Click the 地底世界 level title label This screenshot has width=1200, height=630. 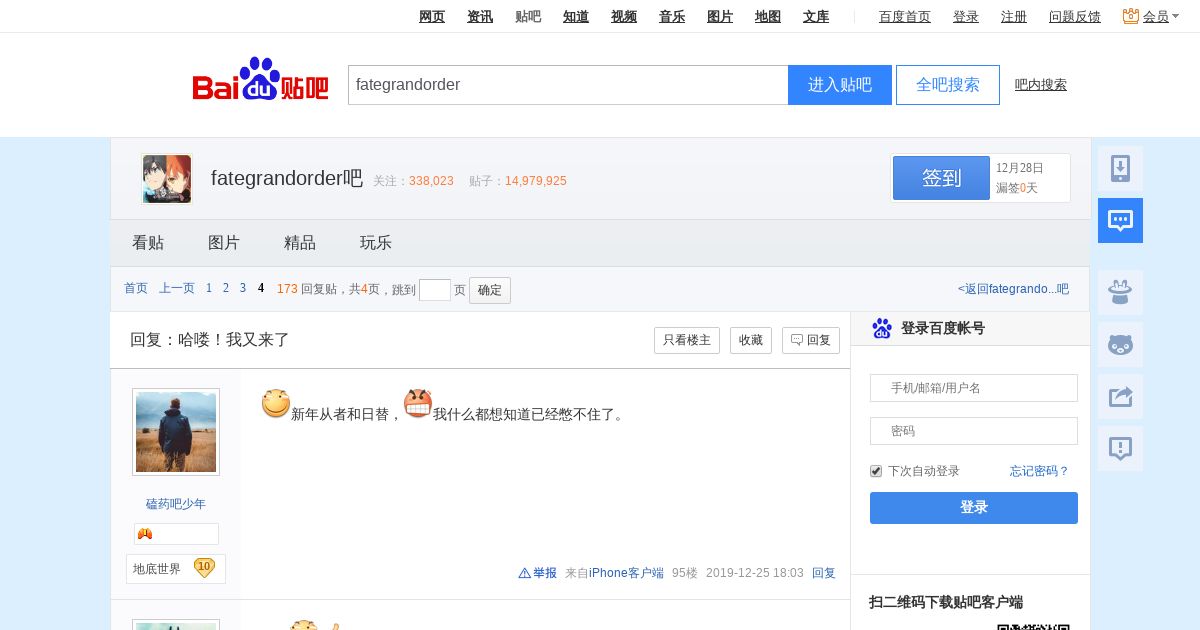(x=157, y=569)
